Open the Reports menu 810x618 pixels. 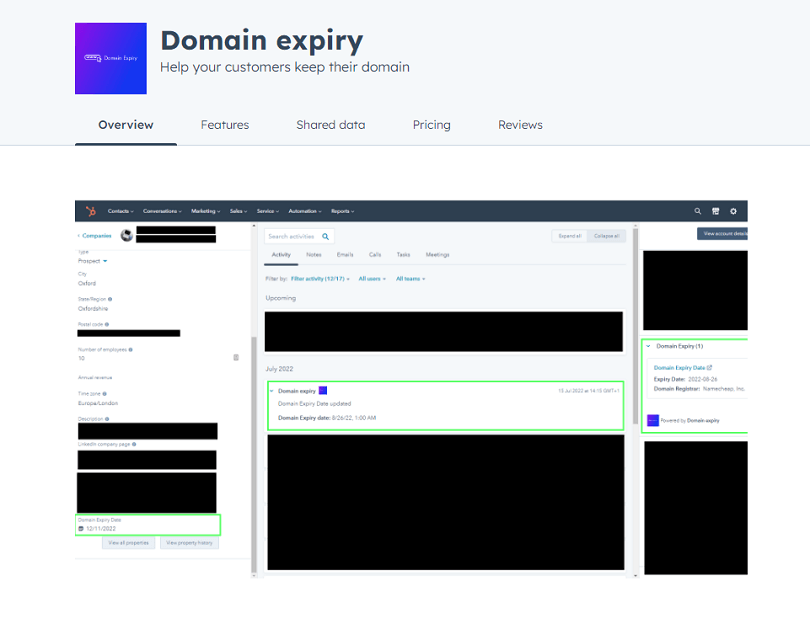pyautogui.click(x=342, y=211)
